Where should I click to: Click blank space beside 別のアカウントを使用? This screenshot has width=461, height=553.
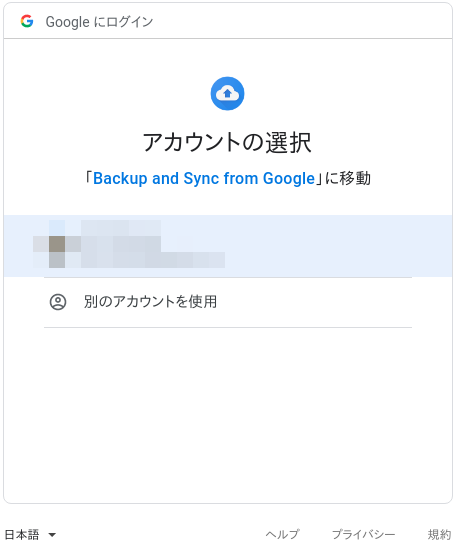314,302
